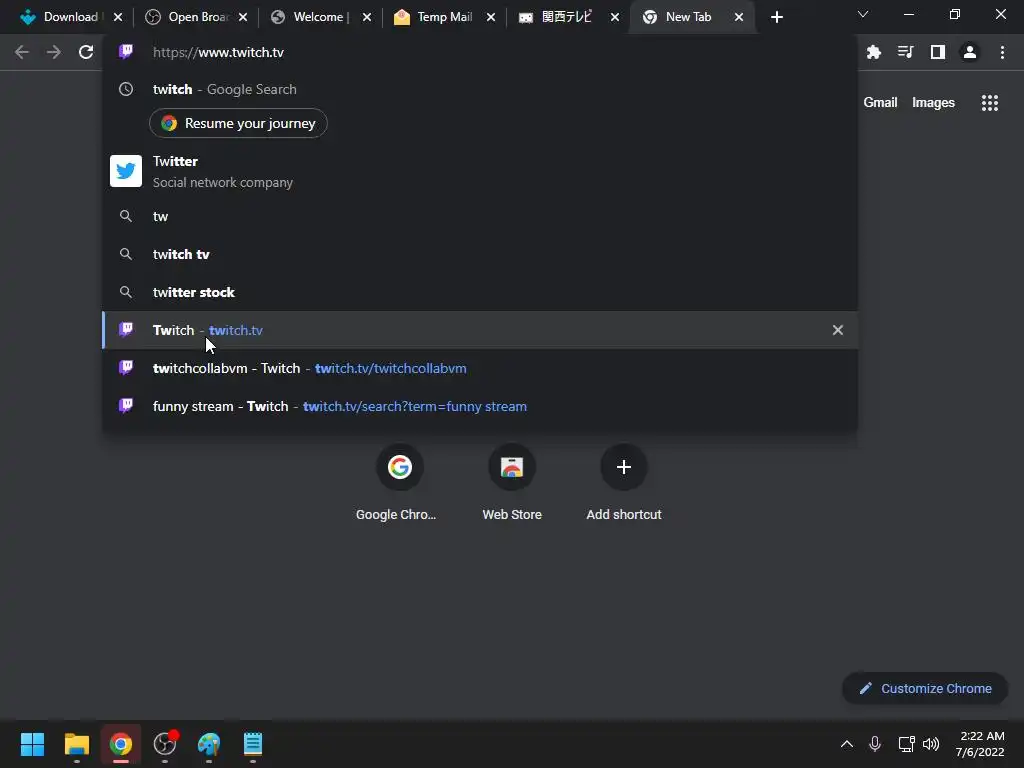Click the Customize Chrome button
The height and width of the screenshot is (768, 1024).
pyautogui.click(x=925, y=688)
